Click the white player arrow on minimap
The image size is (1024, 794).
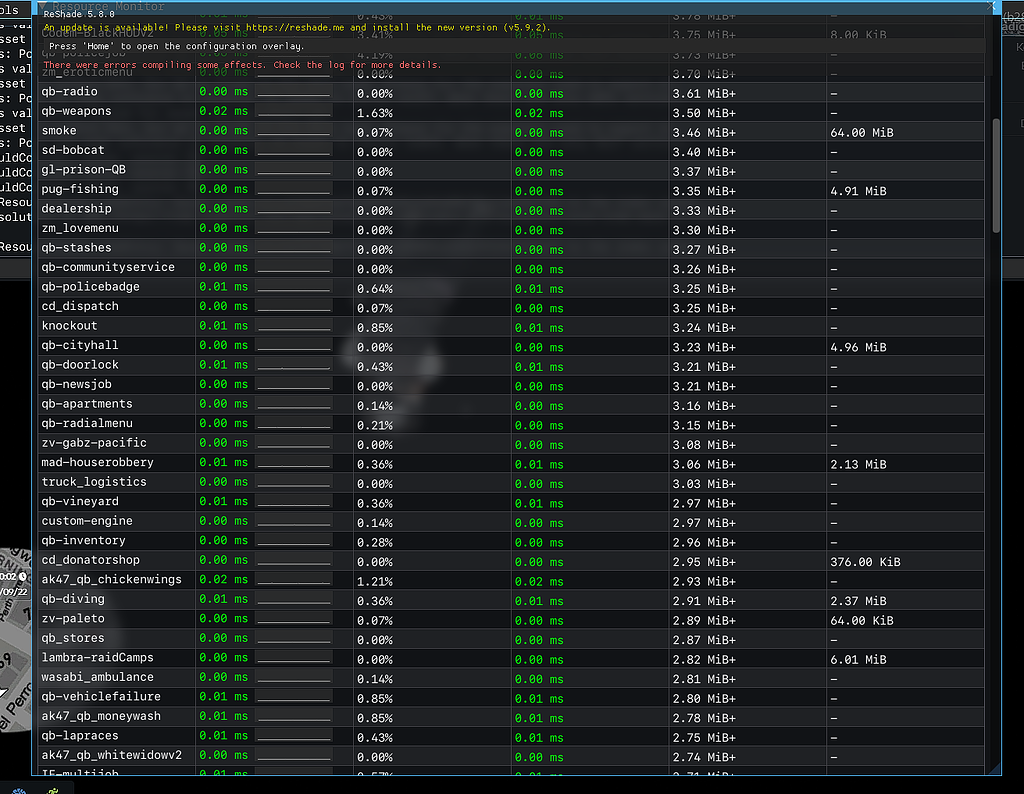click(6, 692)
